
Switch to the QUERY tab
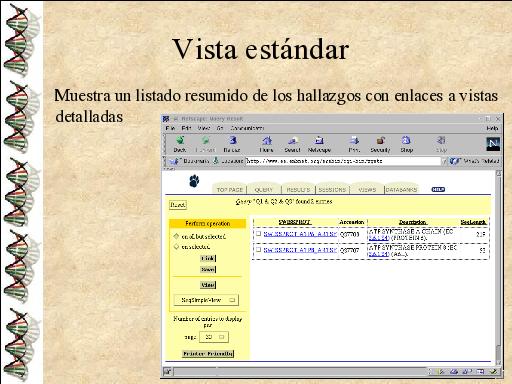tap(264, 189)
